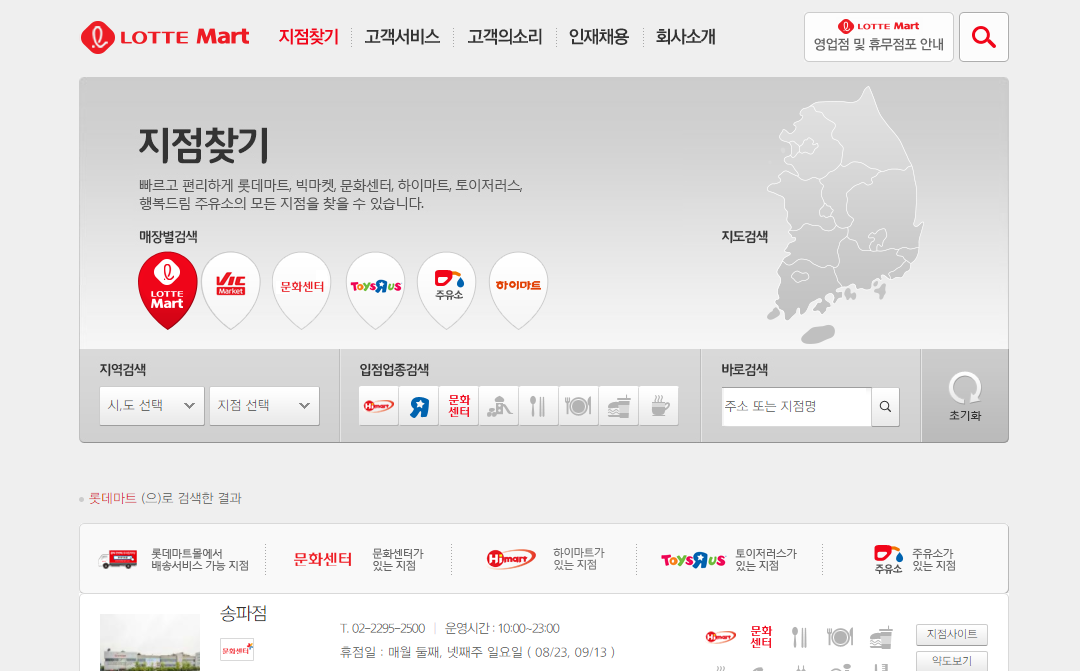This screenshot has width=1080, height=671.
Task: Select the Toys R Us store pin
Action: (x=375, y=290)
